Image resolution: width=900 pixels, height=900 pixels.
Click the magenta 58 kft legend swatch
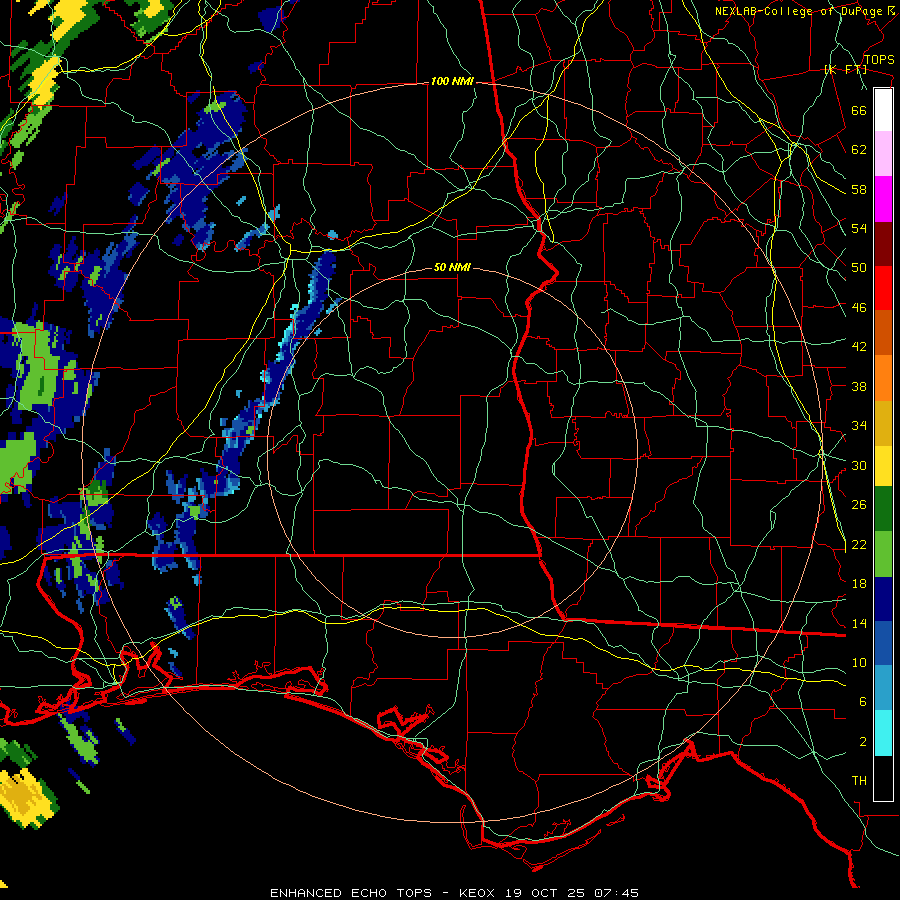(883, 199)
